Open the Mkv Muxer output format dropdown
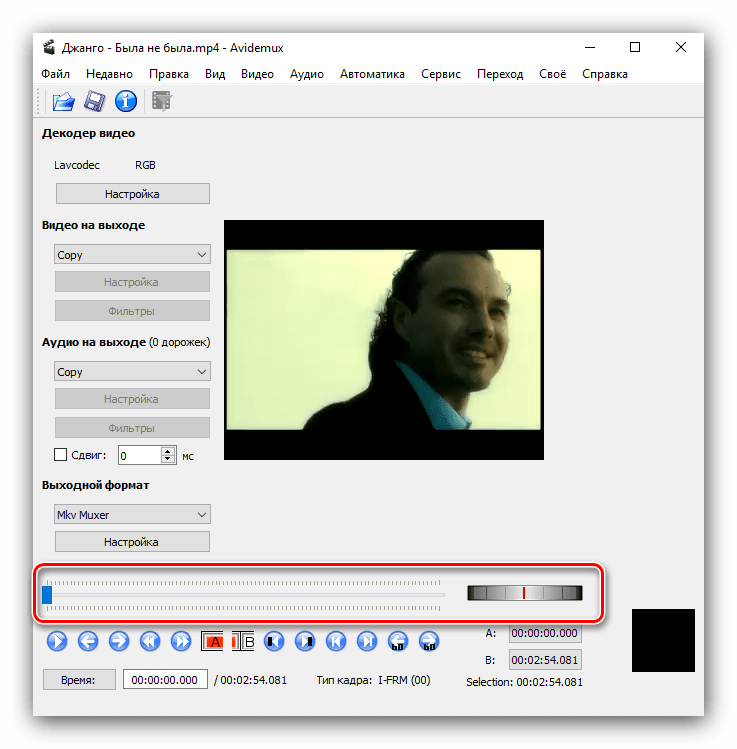 (132, 514)
